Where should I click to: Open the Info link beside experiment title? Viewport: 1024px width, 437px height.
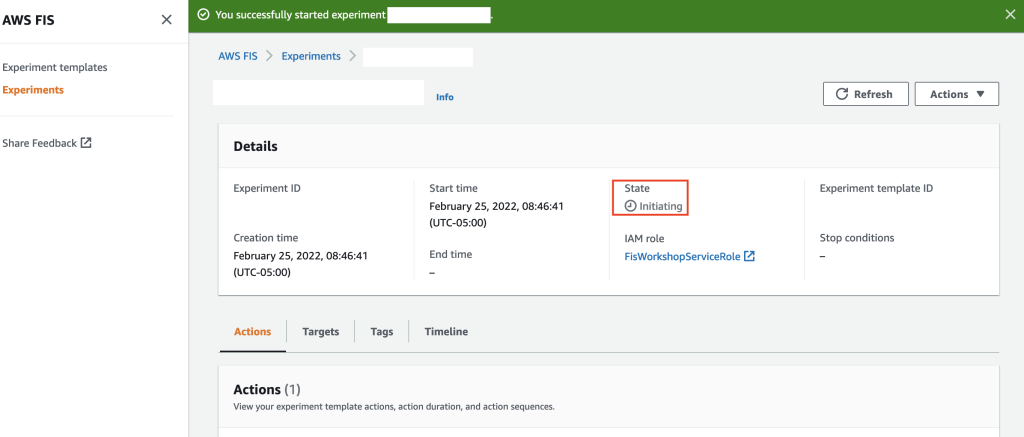445,97
